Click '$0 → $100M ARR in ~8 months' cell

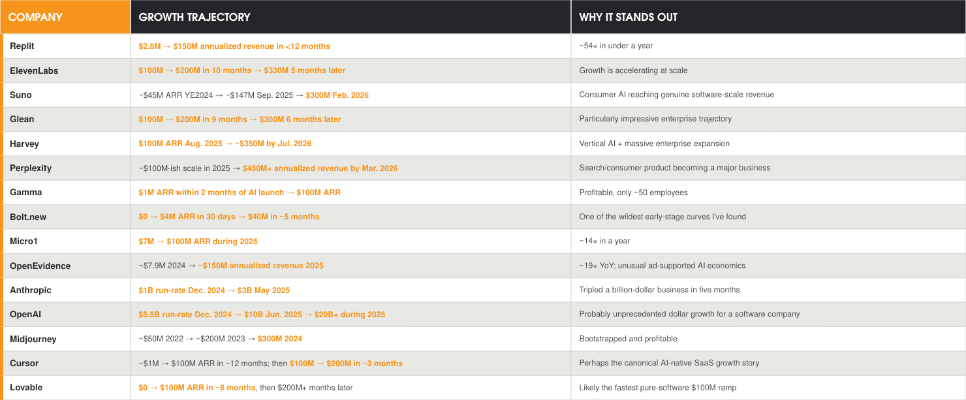[351, 388]
